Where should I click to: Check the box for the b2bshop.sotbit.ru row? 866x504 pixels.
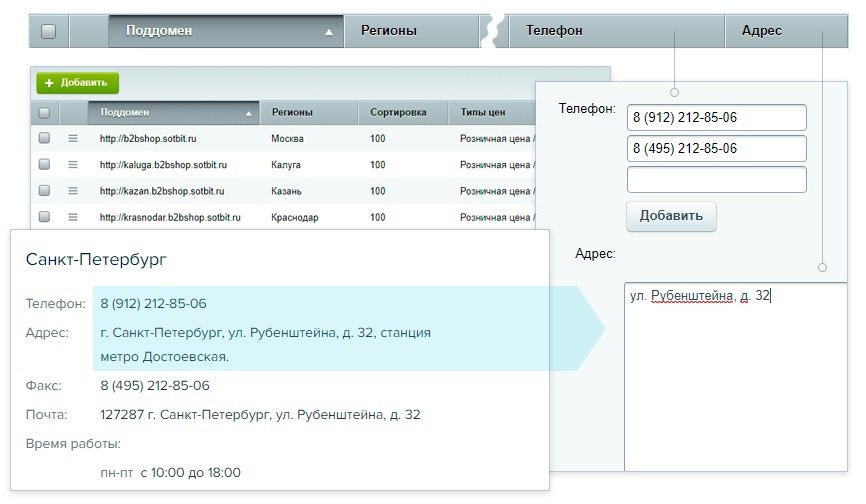(44, 138)
